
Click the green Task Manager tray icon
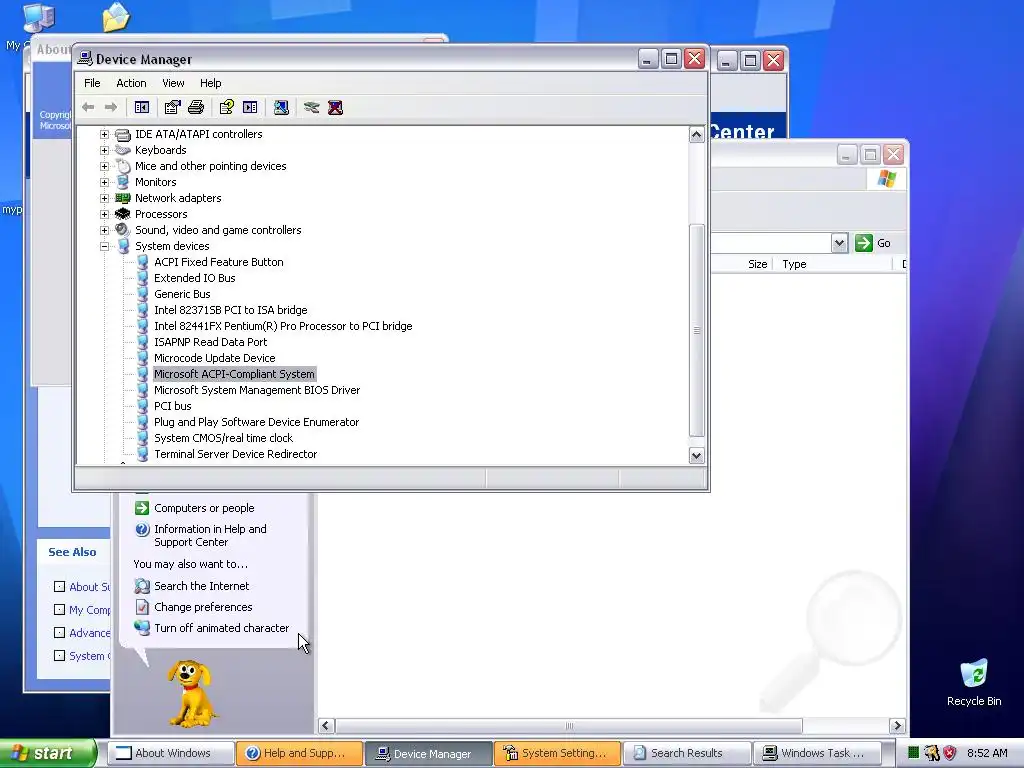[x=914, y=753]
